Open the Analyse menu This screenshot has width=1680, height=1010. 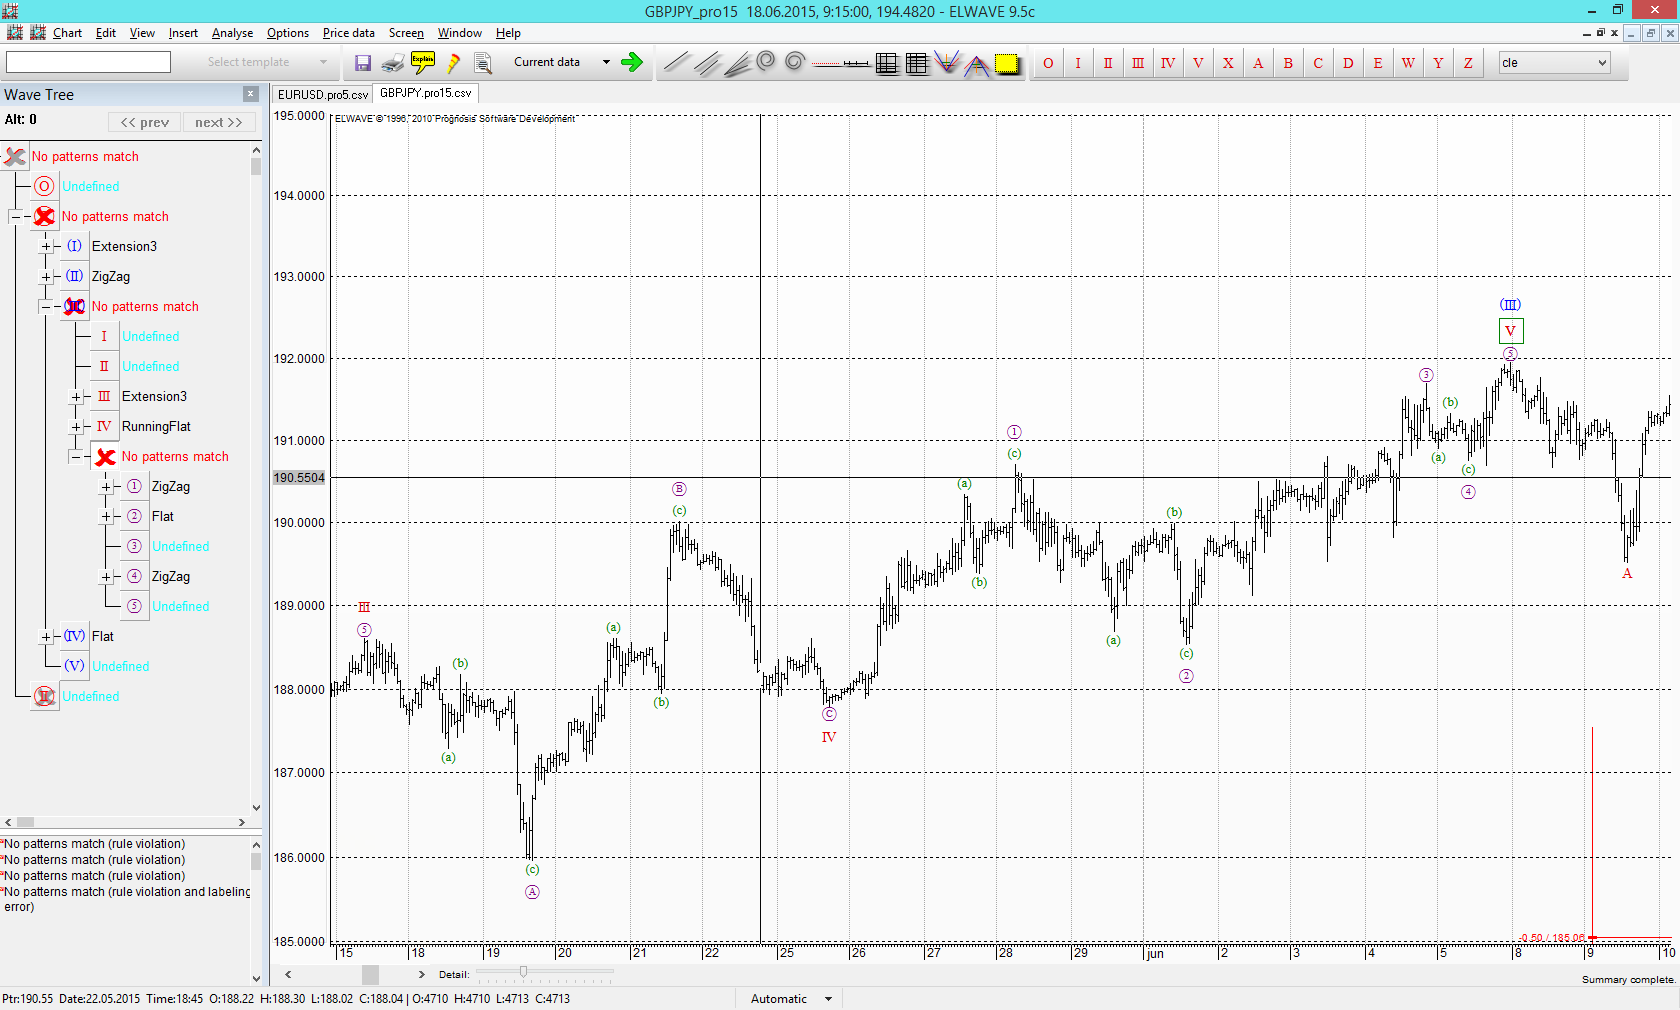coord(232,33)
